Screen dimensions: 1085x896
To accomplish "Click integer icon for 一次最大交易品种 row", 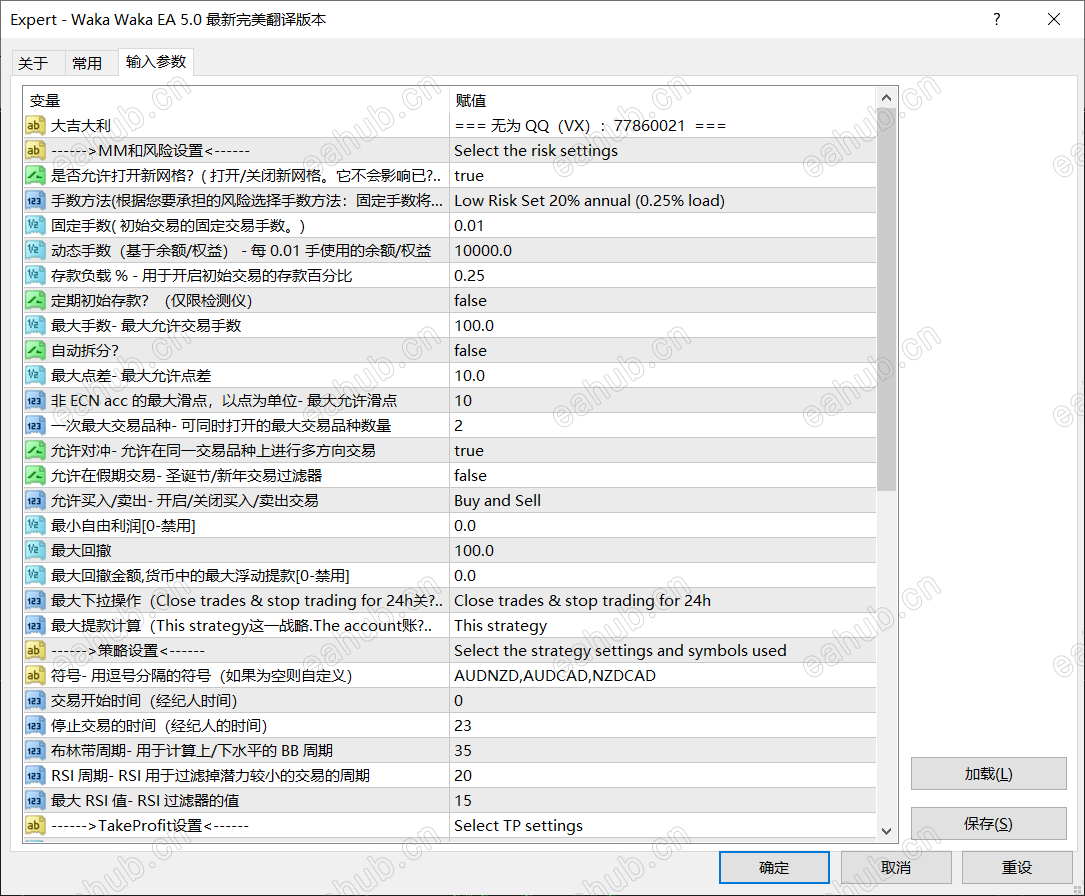I will coord(35,426).
